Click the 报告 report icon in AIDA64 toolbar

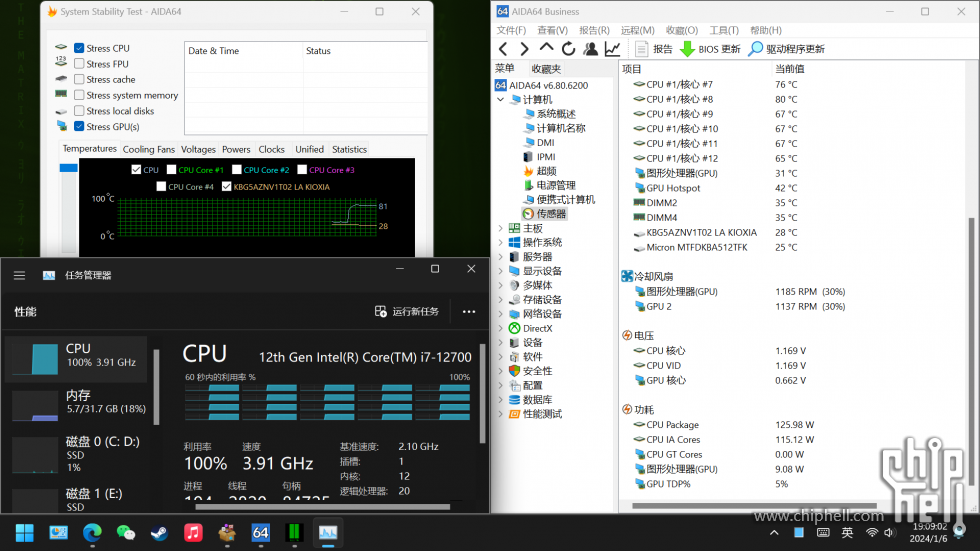click(641, 49)
